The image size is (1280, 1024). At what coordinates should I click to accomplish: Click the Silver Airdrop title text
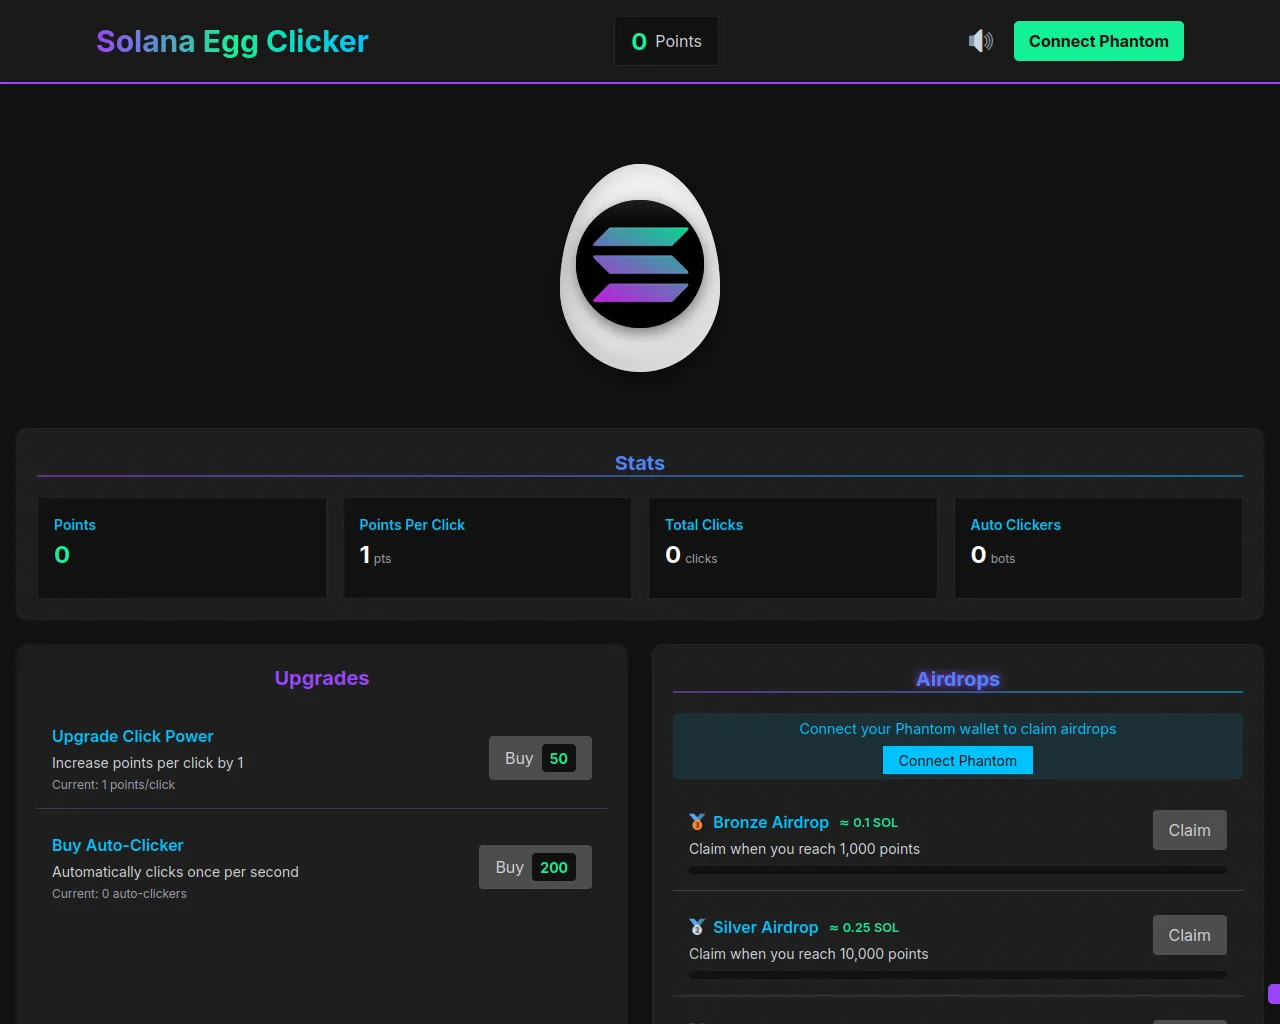coord(766,927)
